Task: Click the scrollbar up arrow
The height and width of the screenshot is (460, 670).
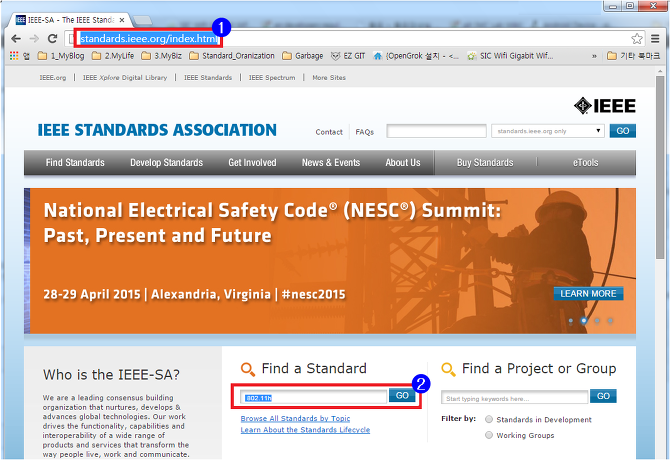Action: point(661,71)
